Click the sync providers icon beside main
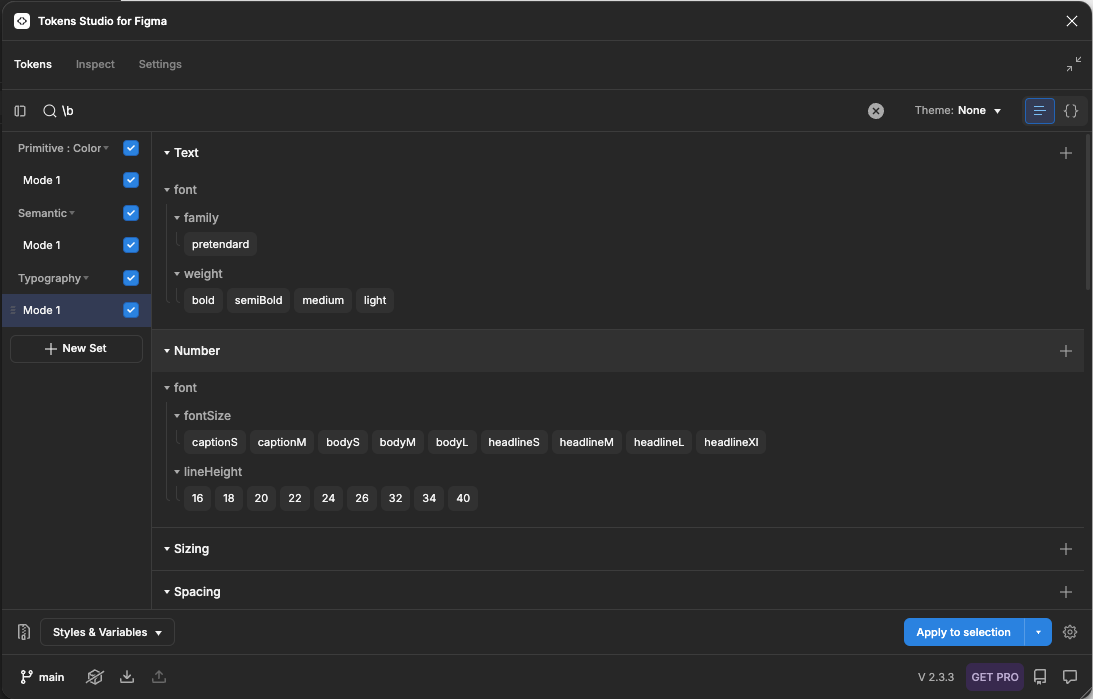1093x699 pixels. coord(95,677)
